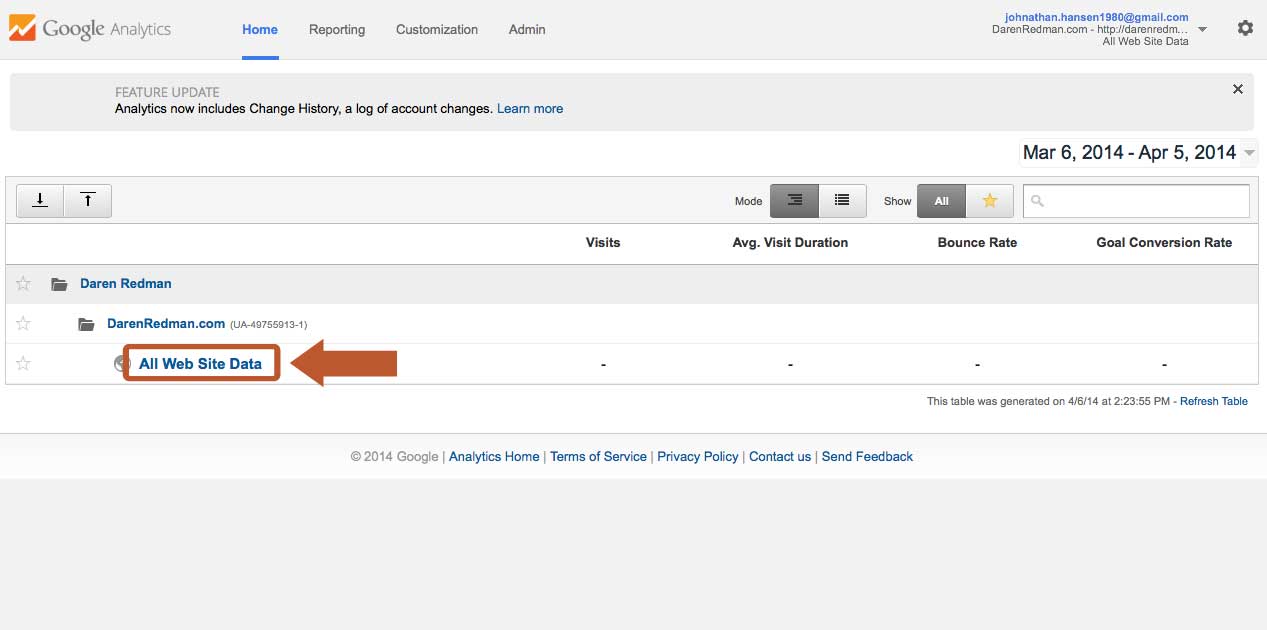The height and width of the screenshot is (630, 1267).
Task: Open the Privacy Policy link
Action: pyautogui.click(x=698, y=456)
